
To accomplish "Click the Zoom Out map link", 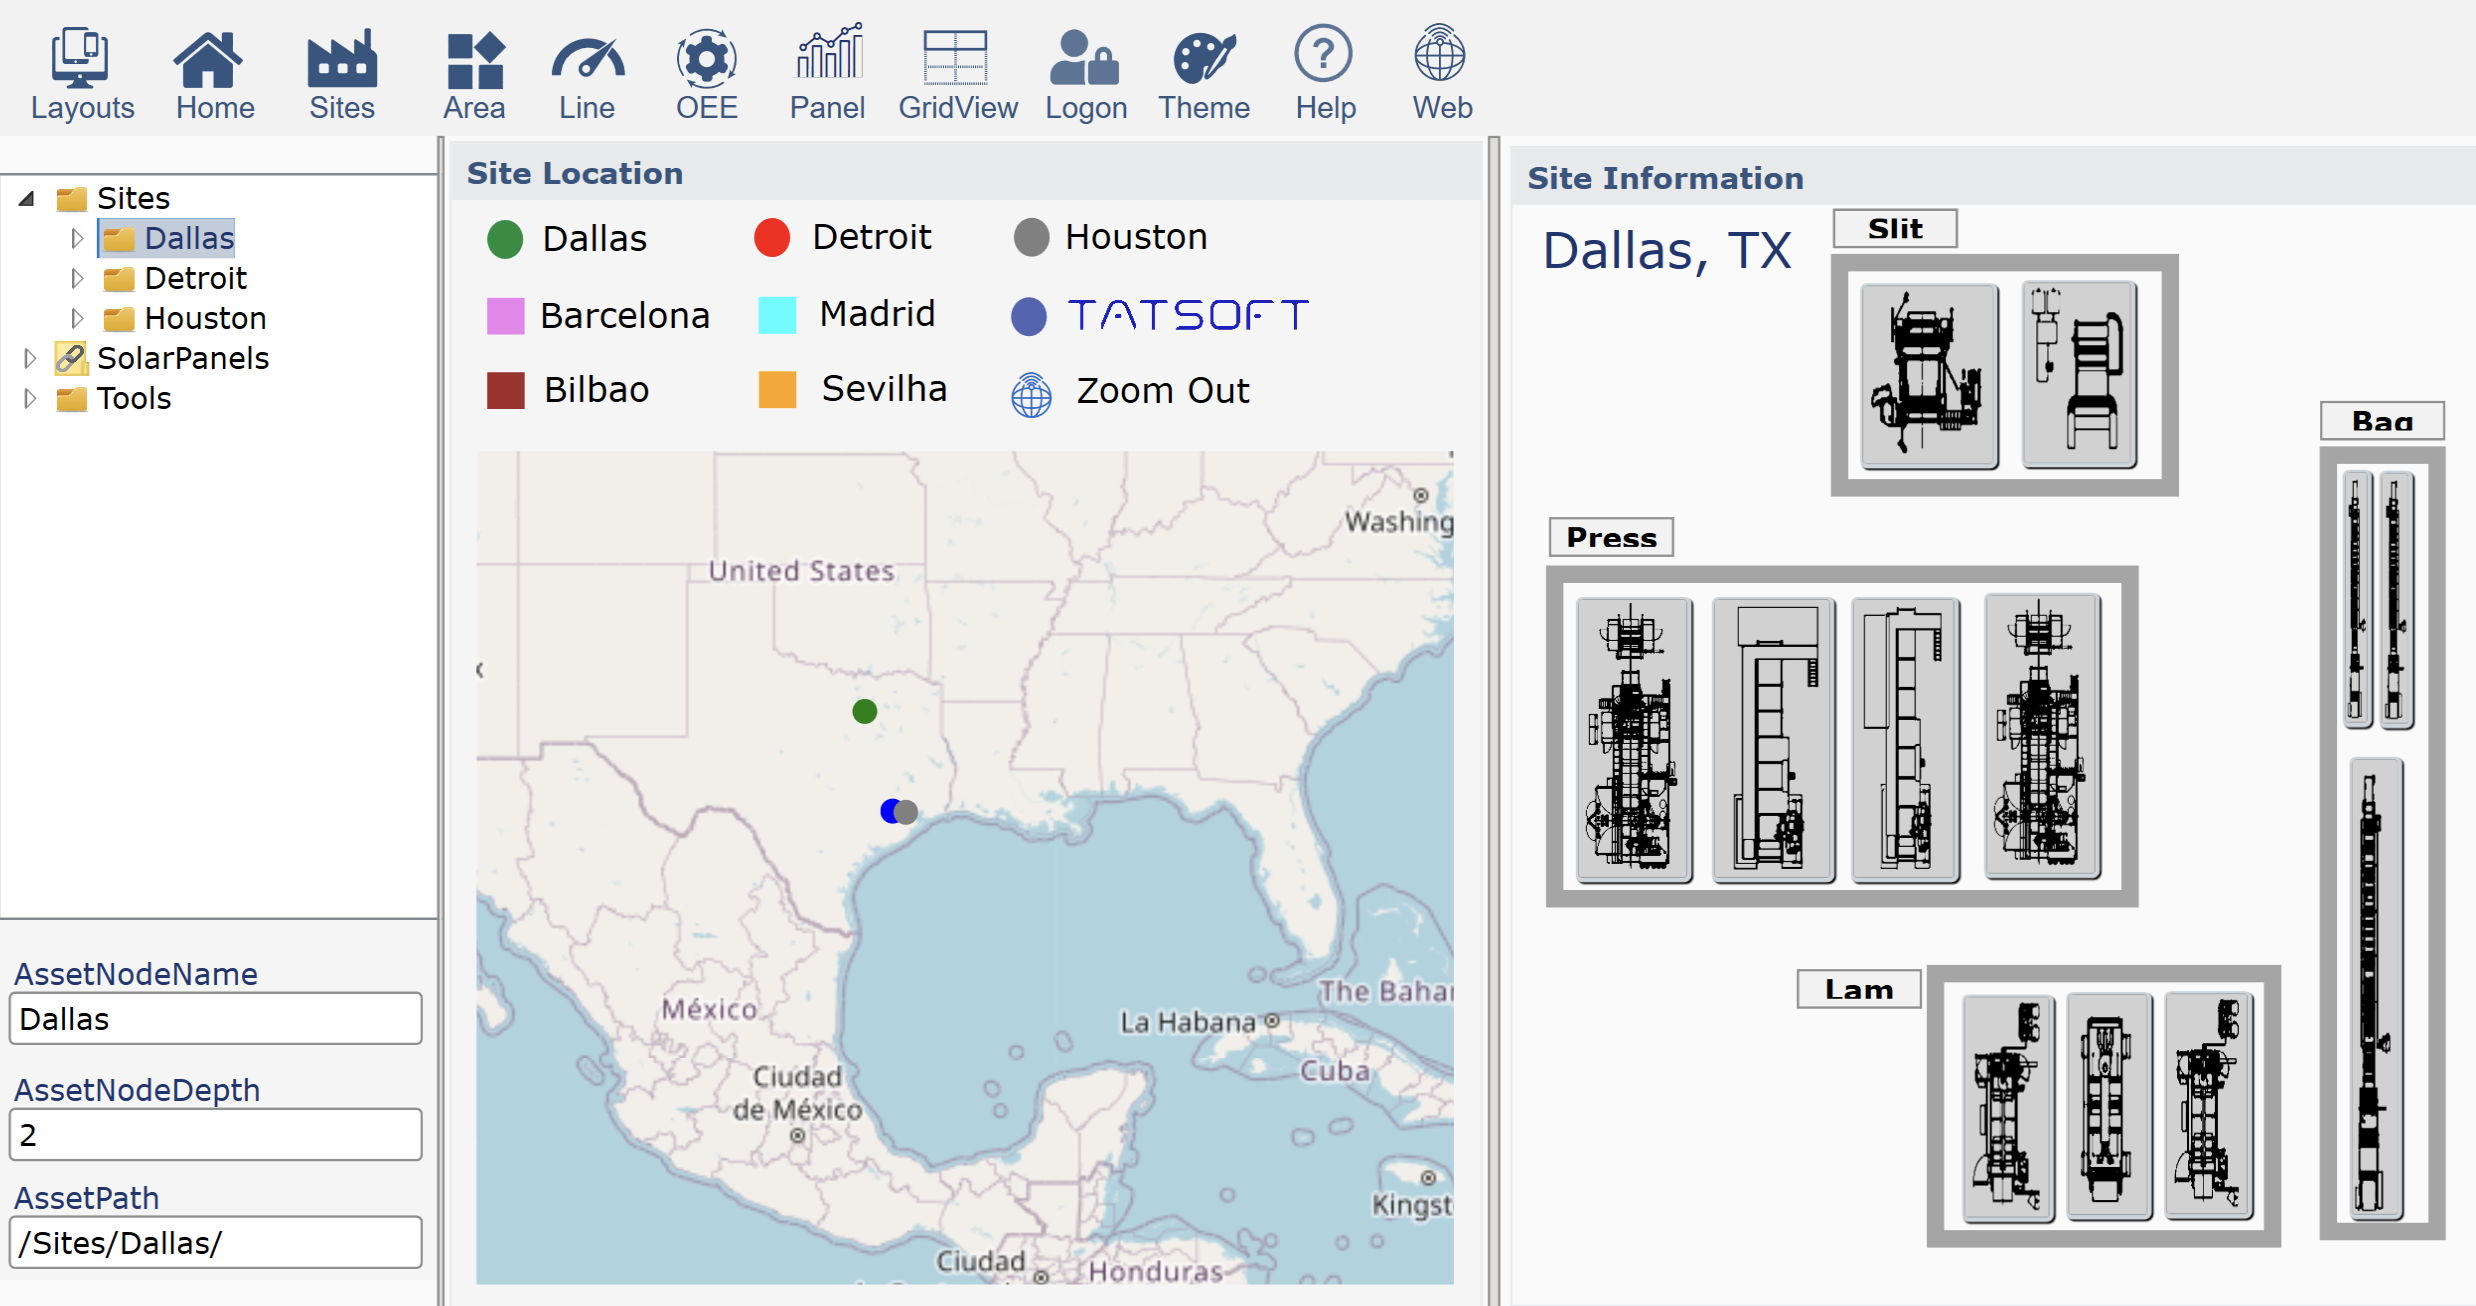I will tap(1161, 391).
